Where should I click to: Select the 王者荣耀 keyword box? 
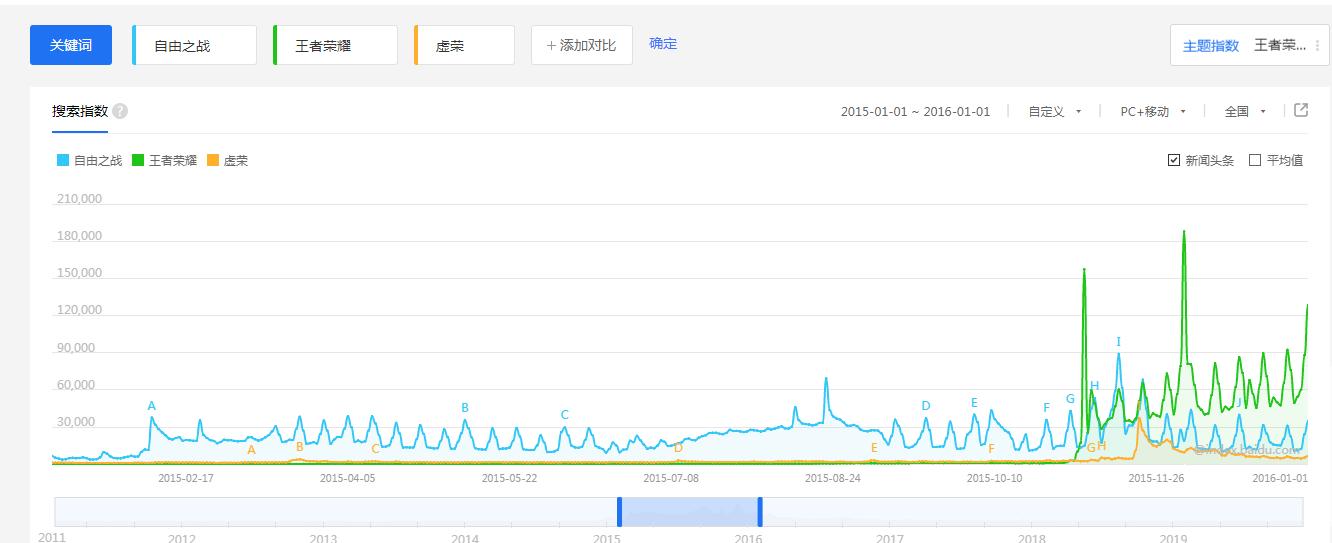pos(335,46)
